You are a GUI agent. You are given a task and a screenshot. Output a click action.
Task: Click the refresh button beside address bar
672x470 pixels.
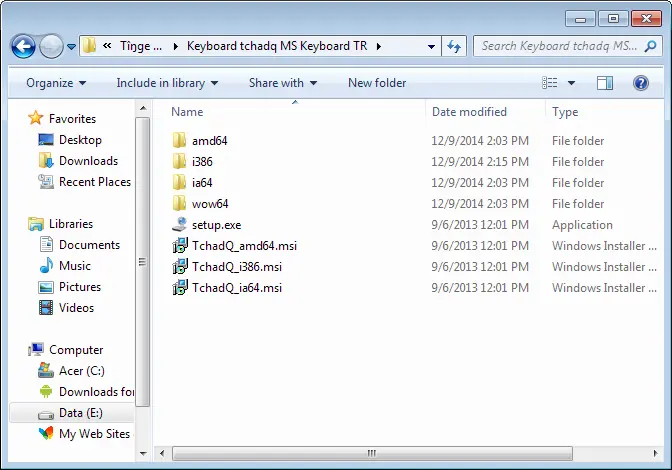click(x=455, y=46)
